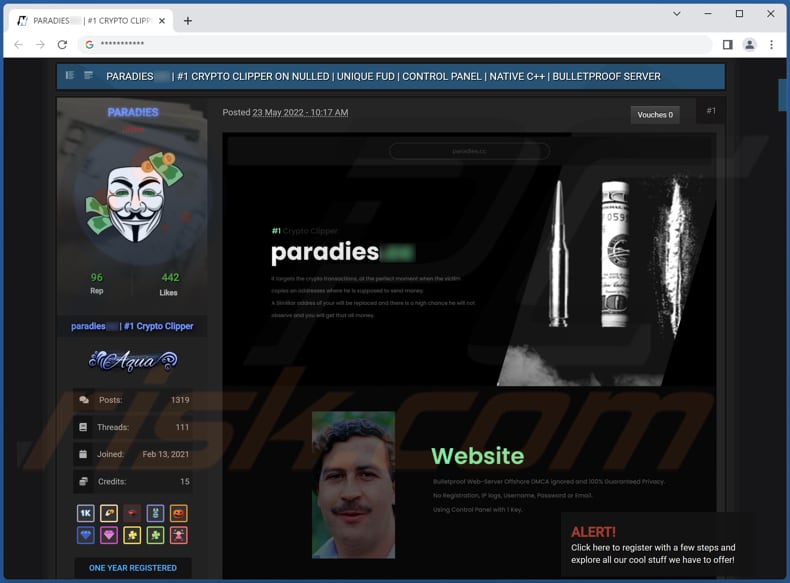Open the #1 post permalink
The height and width of the screenshot is (583, 790).
point(711,111)
